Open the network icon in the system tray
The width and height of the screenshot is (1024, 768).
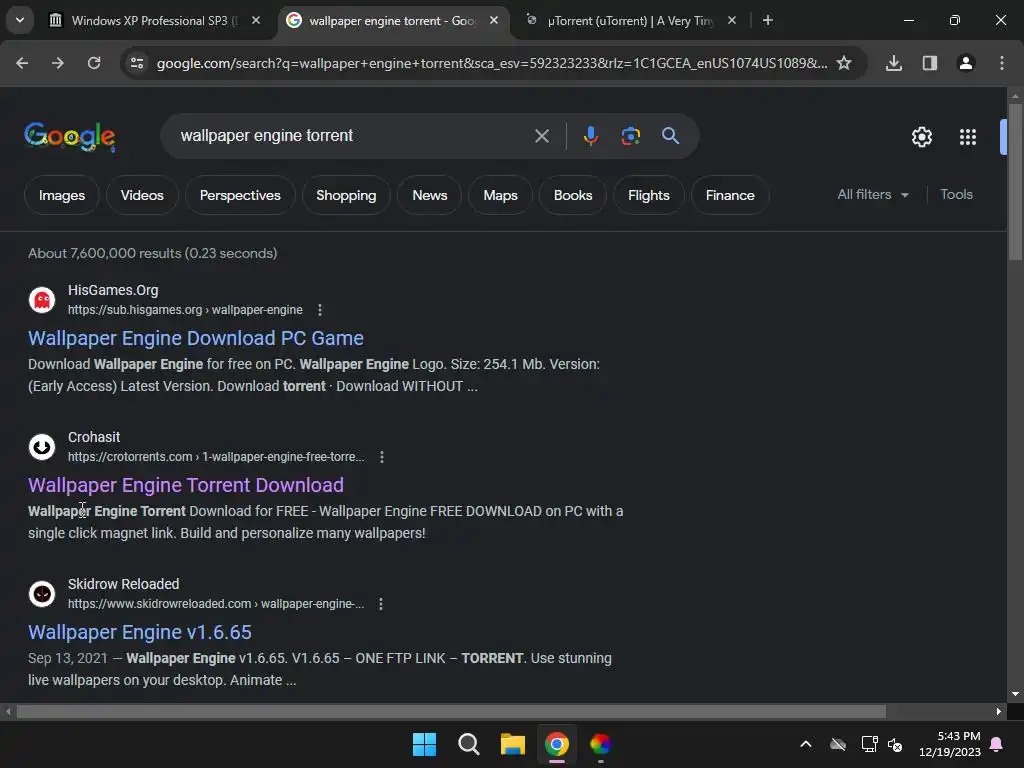(x=869, y=744)
